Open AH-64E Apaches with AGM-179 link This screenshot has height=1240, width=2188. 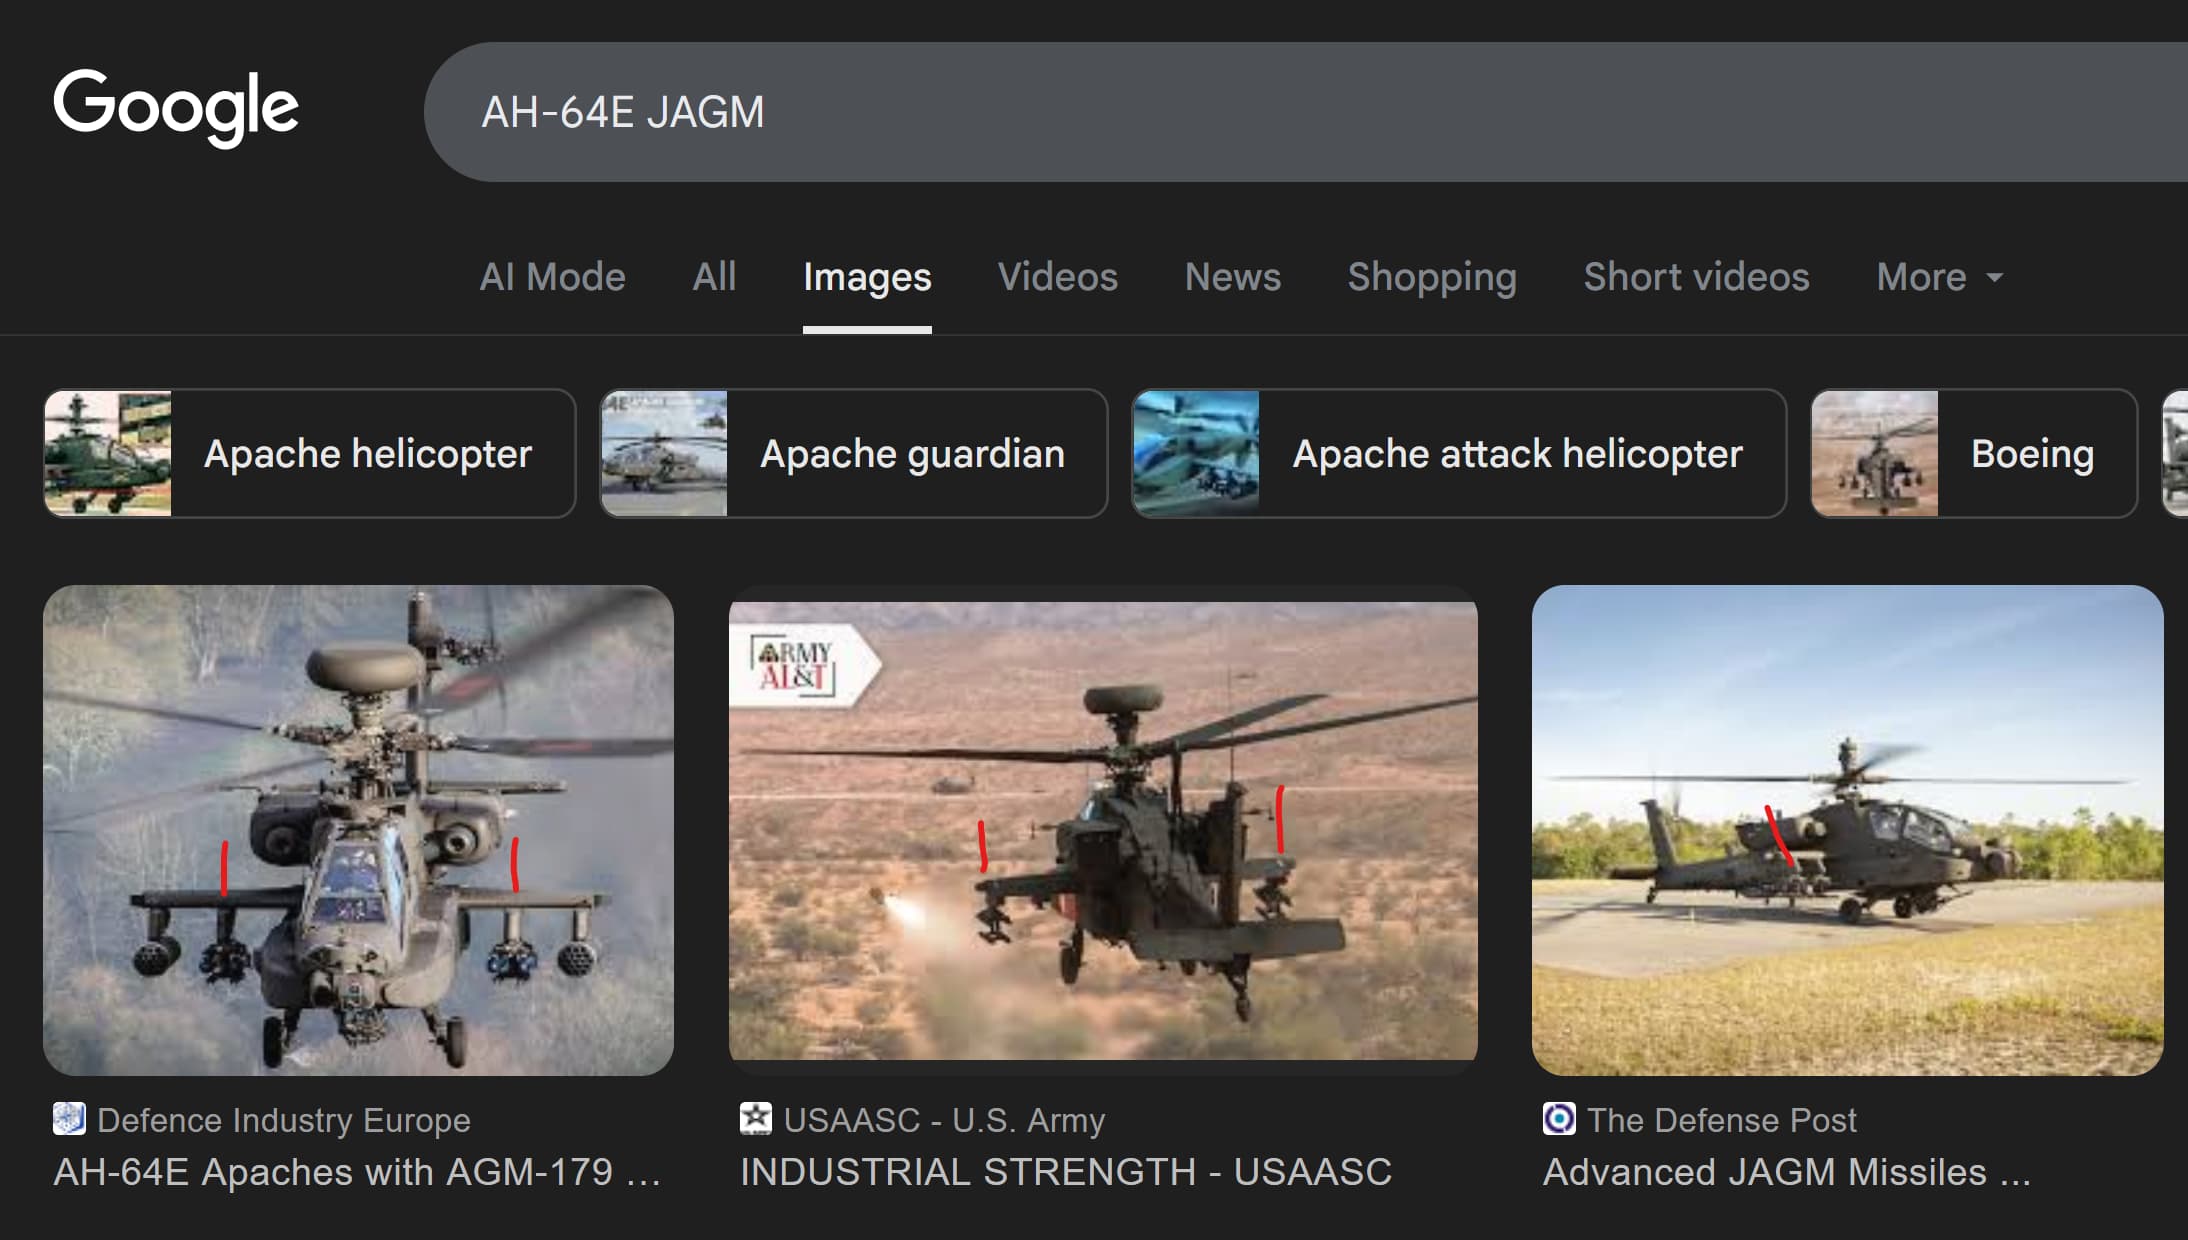(357, 1172)
